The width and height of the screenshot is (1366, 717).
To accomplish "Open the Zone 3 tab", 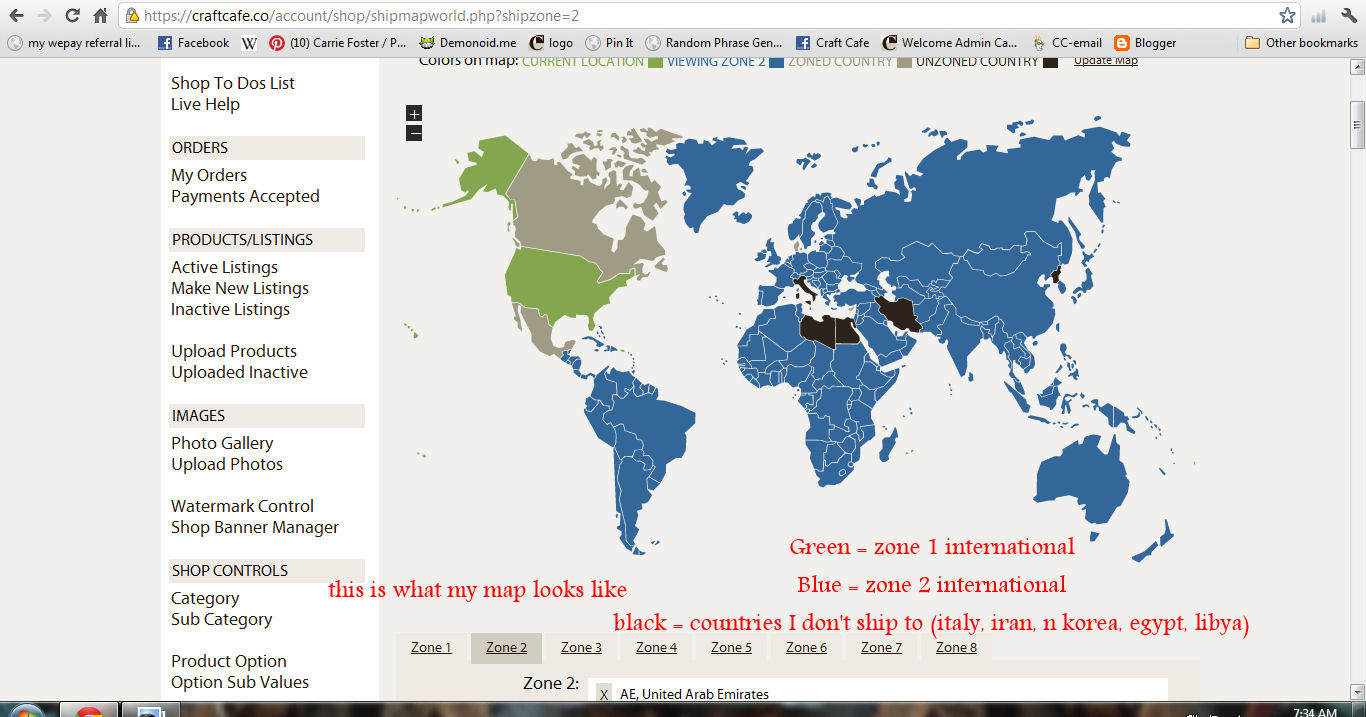I will tap(581, 647).
